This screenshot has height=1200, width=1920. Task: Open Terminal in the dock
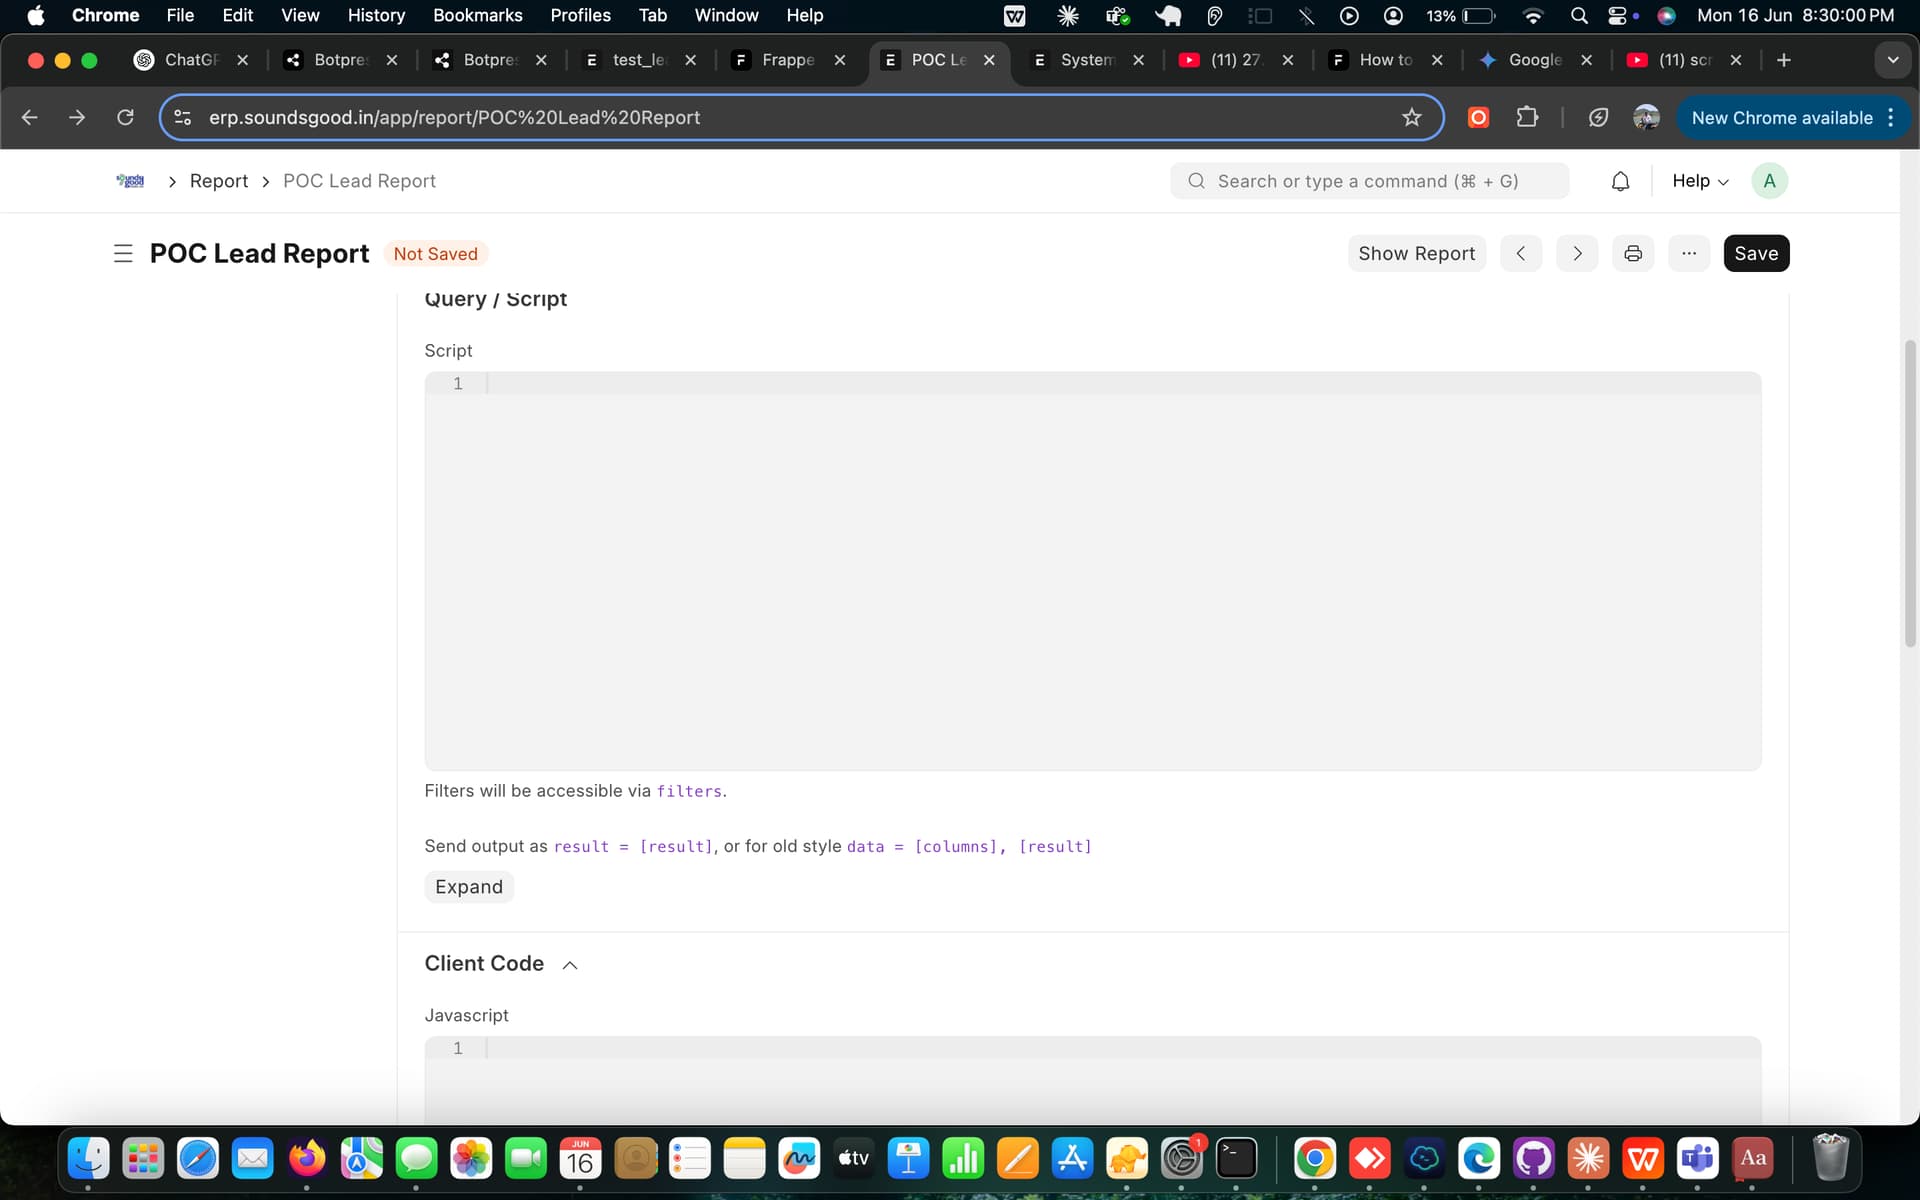coord(1236,1159)
